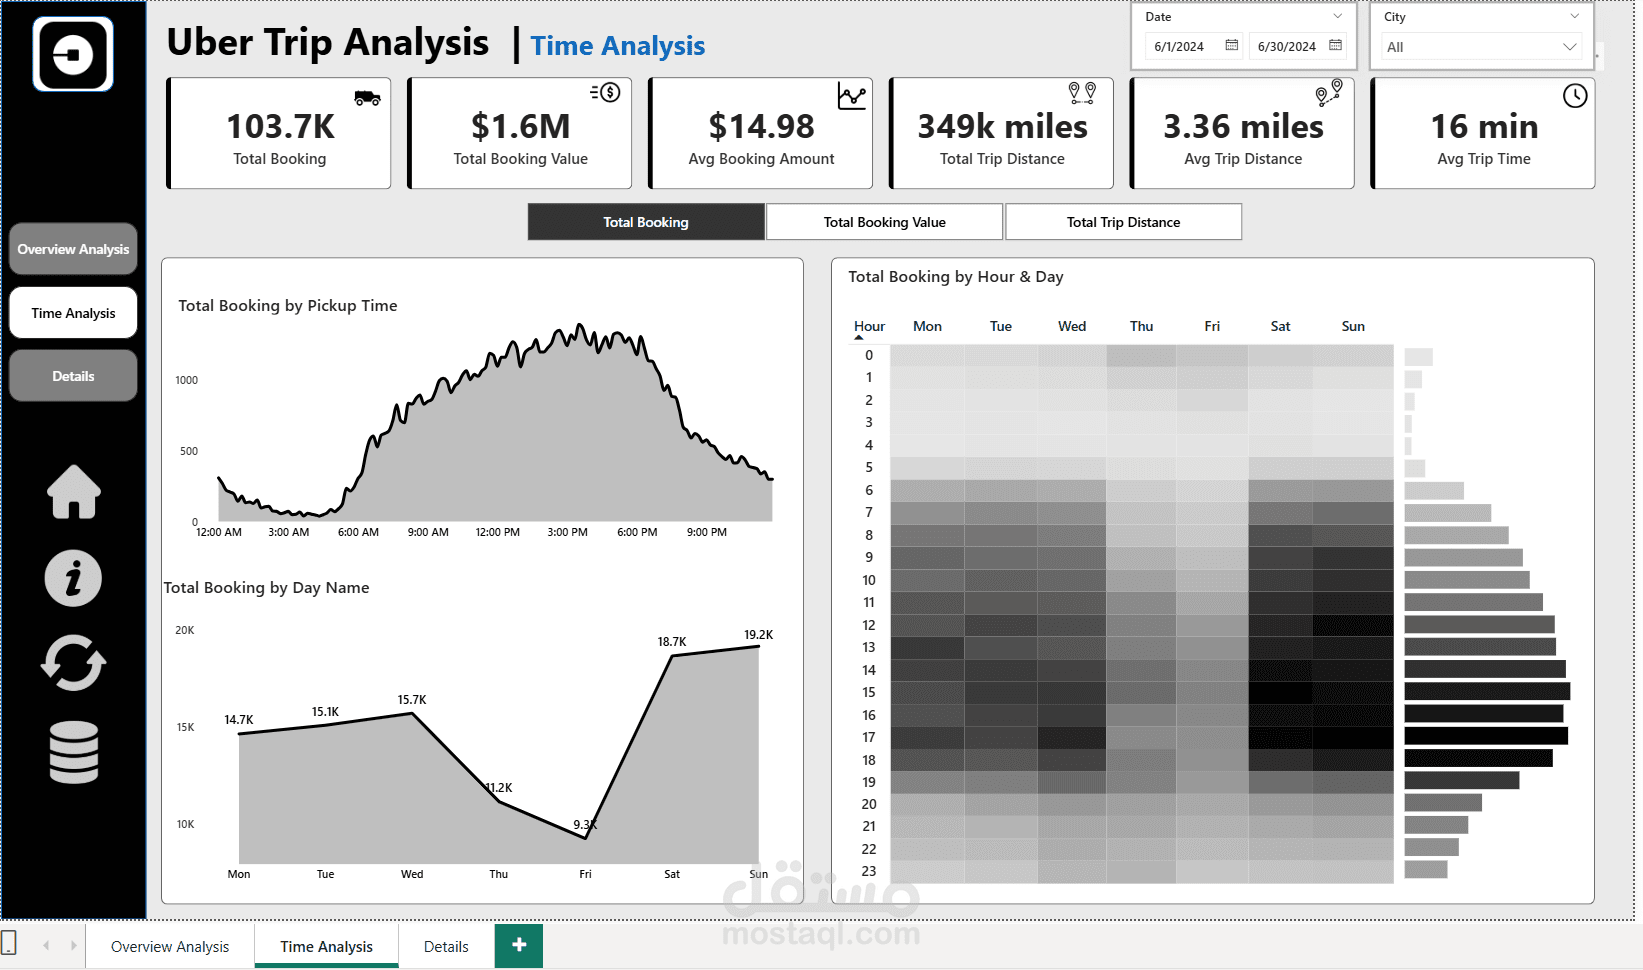
Task: Click the 15.7K Wednesday data label
Action: 412,700
